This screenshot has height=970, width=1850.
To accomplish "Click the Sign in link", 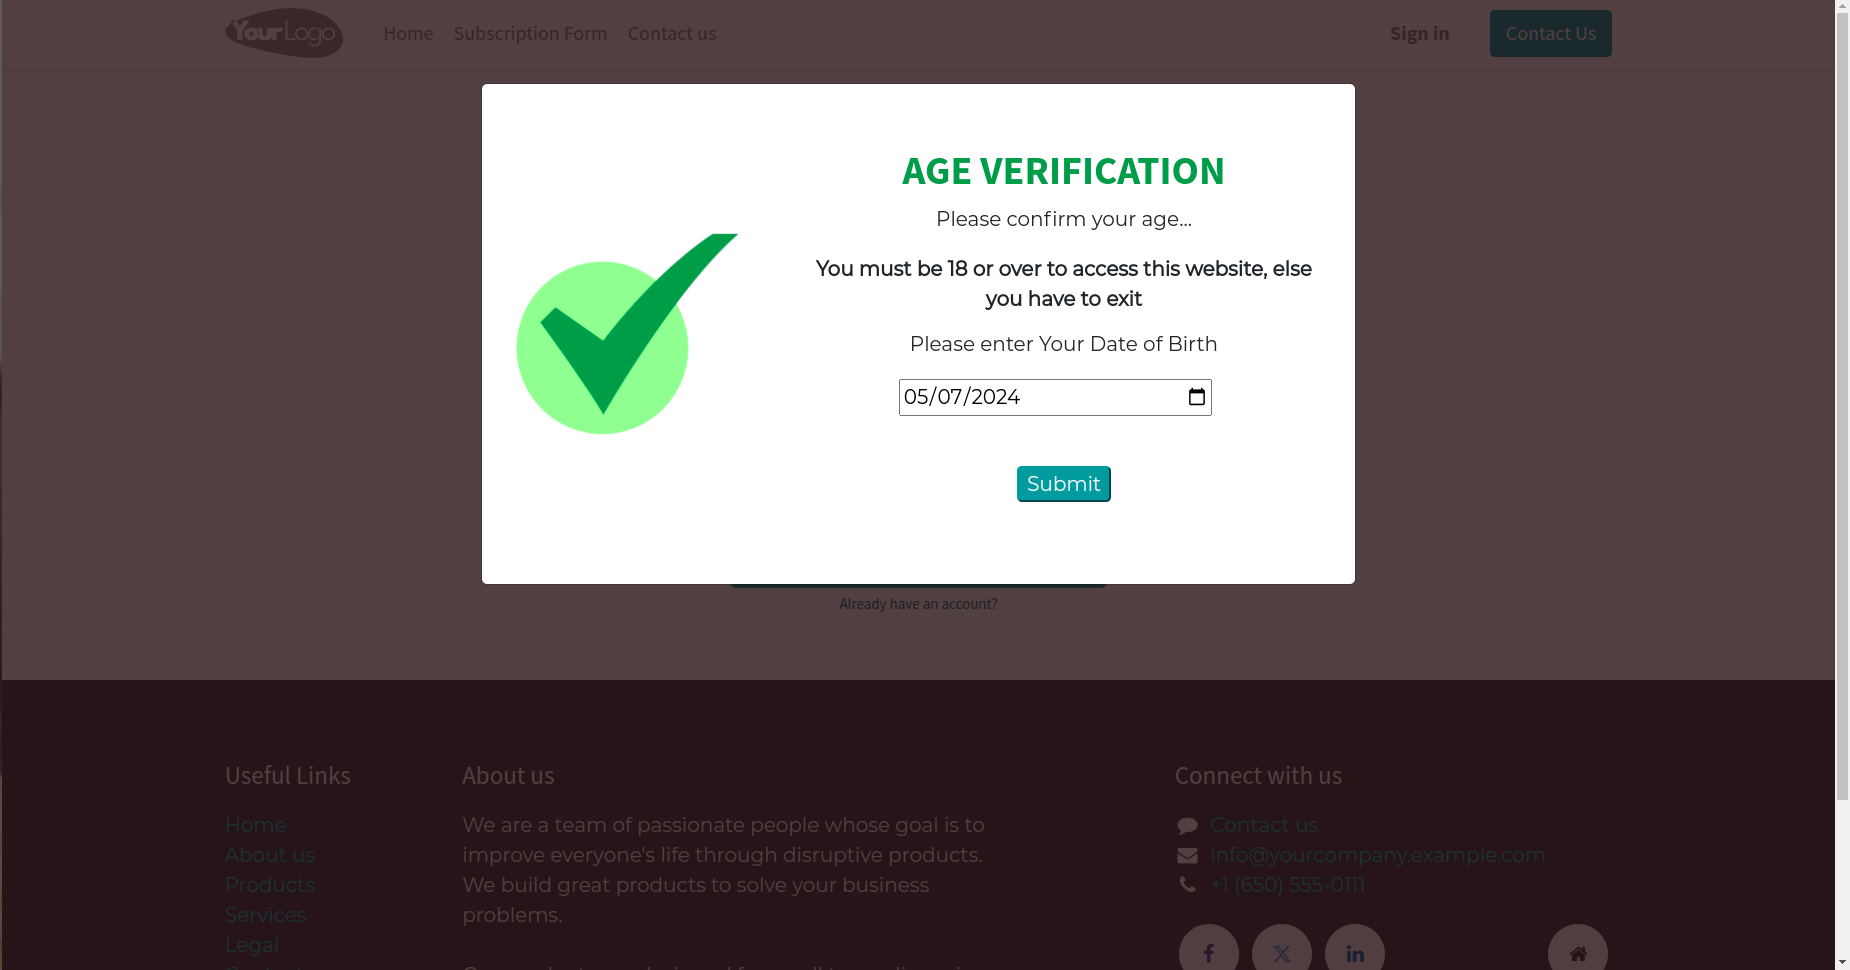I will click(1419, 33).
